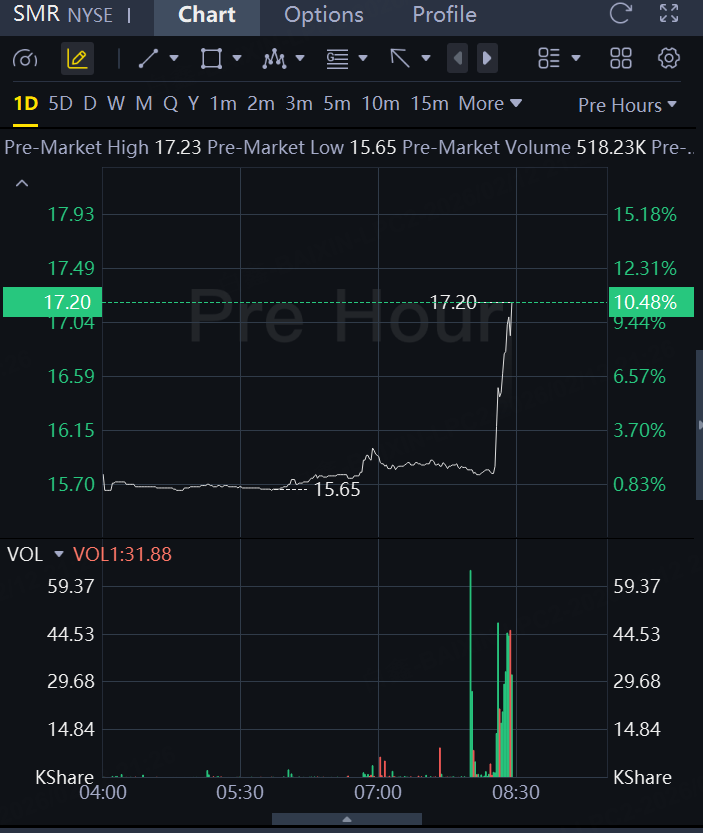
Task: Collapse the pre-market info header chevron
Action: tap(22, 183)
